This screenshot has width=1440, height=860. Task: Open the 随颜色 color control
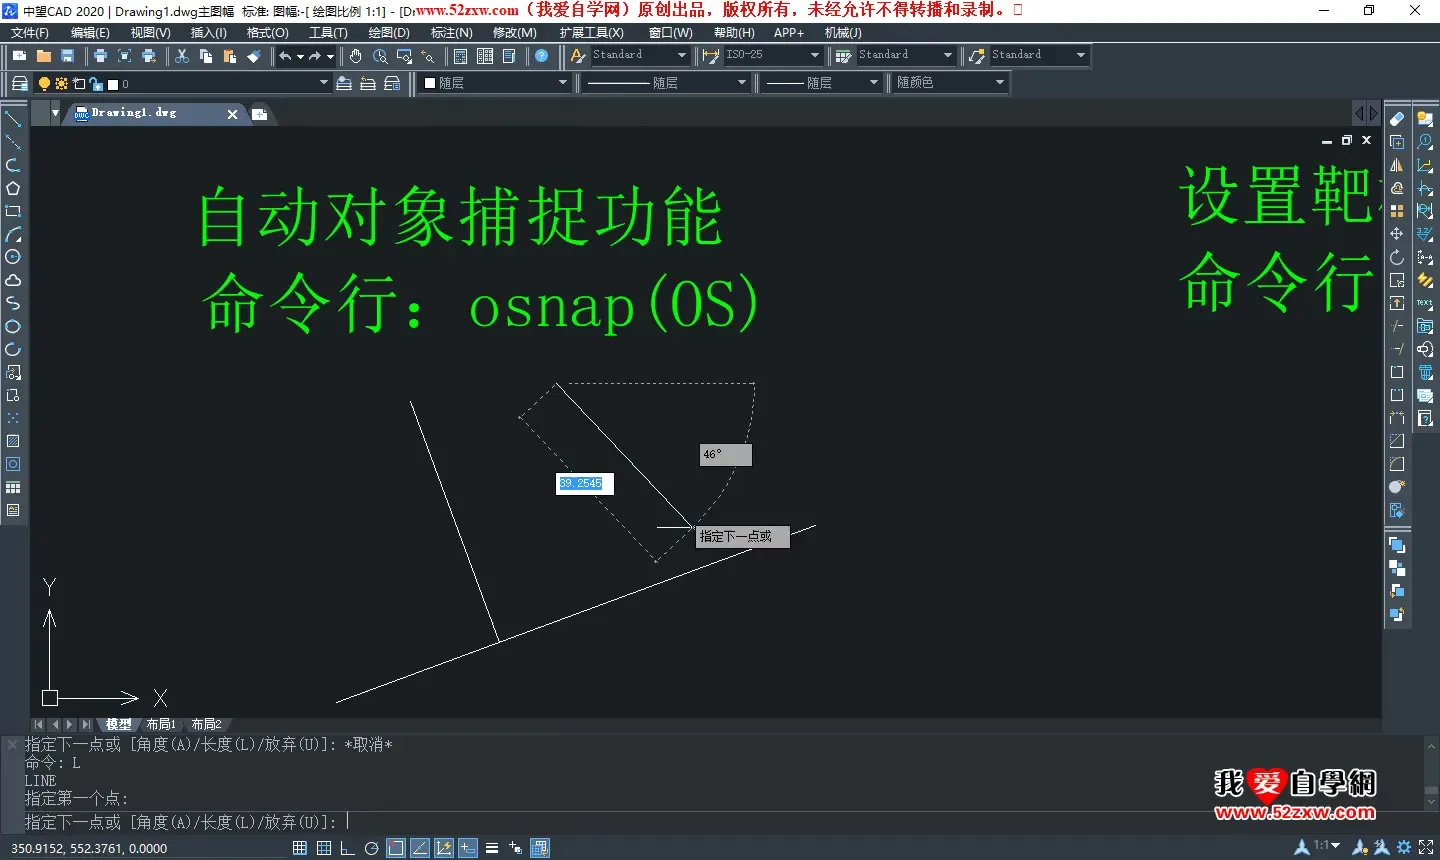998,83
